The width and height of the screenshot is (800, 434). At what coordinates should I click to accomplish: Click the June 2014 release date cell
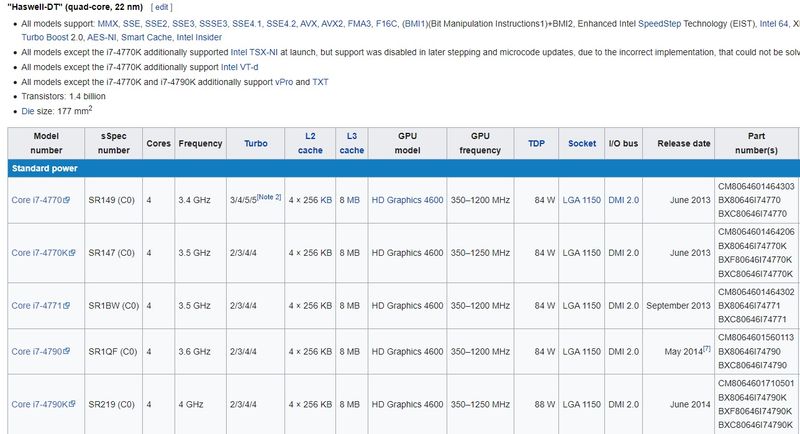[679, 404]
